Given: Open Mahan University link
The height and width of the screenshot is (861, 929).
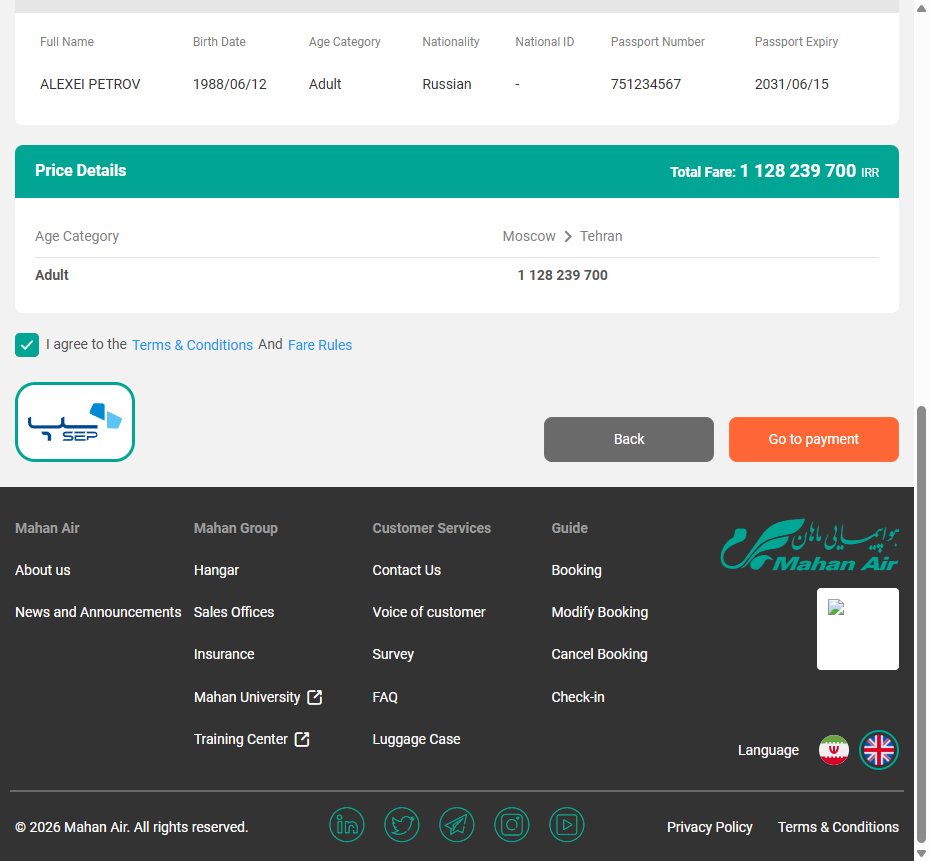Looking at the screenshot, I should pyautogui.click(x=247, y=697).
